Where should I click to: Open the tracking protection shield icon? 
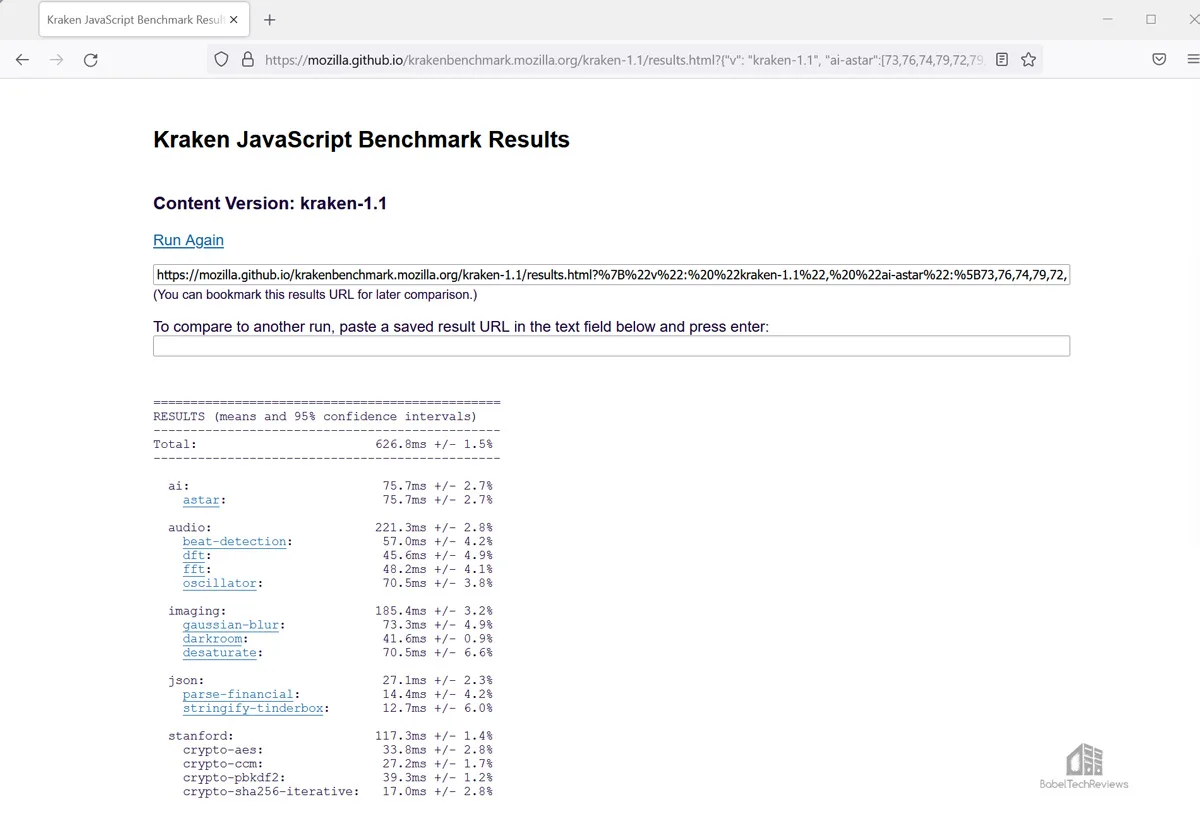tap(222, 60)
